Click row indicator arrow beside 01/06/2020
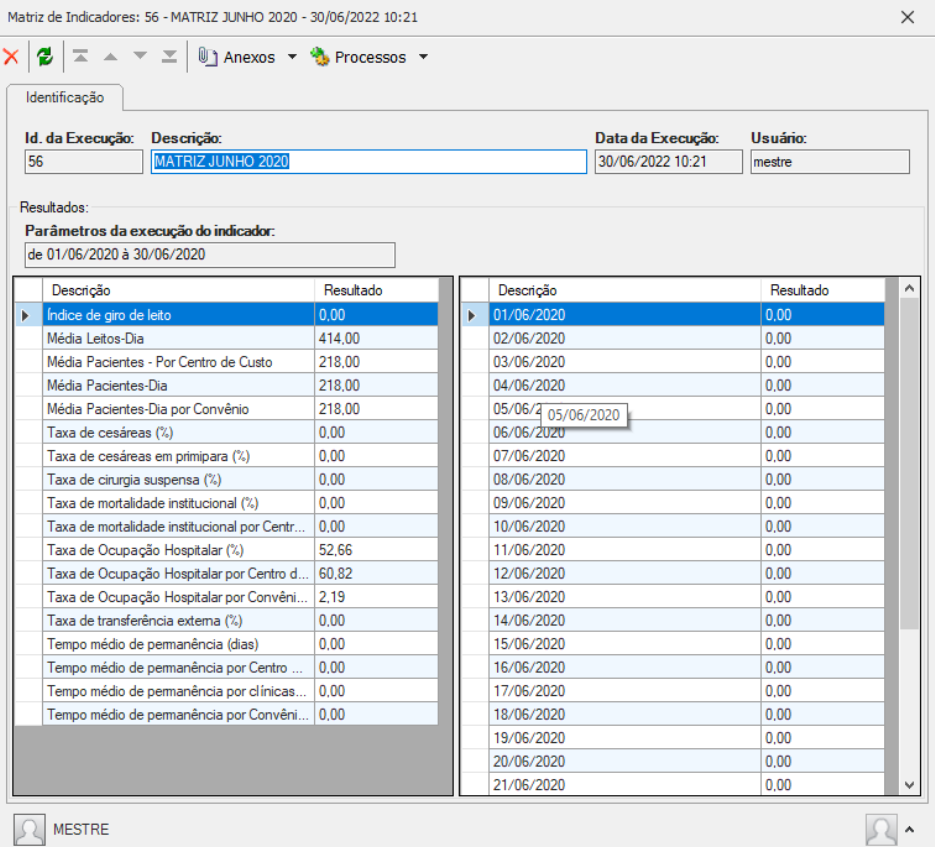935x847 pixels. [x=472, y=315]
